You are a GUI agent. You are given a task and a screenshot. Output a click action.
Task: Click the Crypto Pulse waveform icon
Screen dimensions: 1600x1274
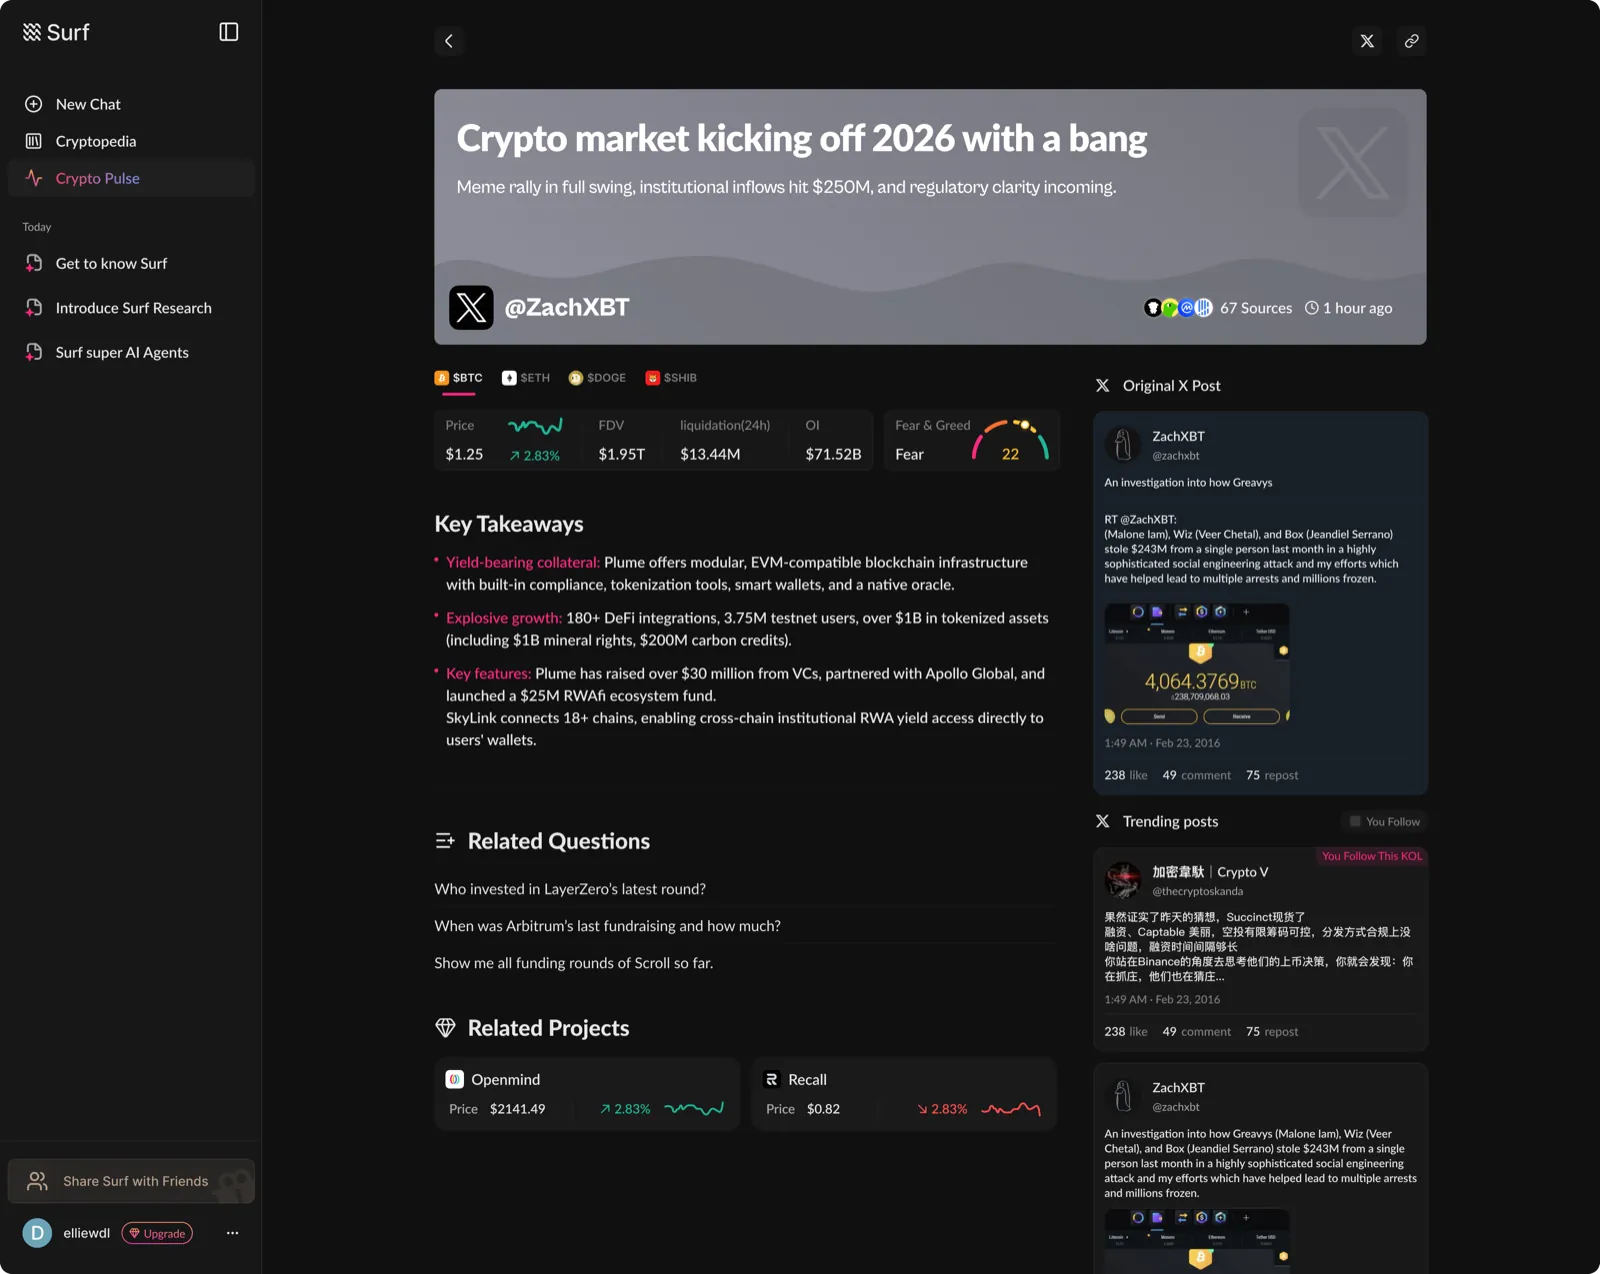click(x=33, y=178)
